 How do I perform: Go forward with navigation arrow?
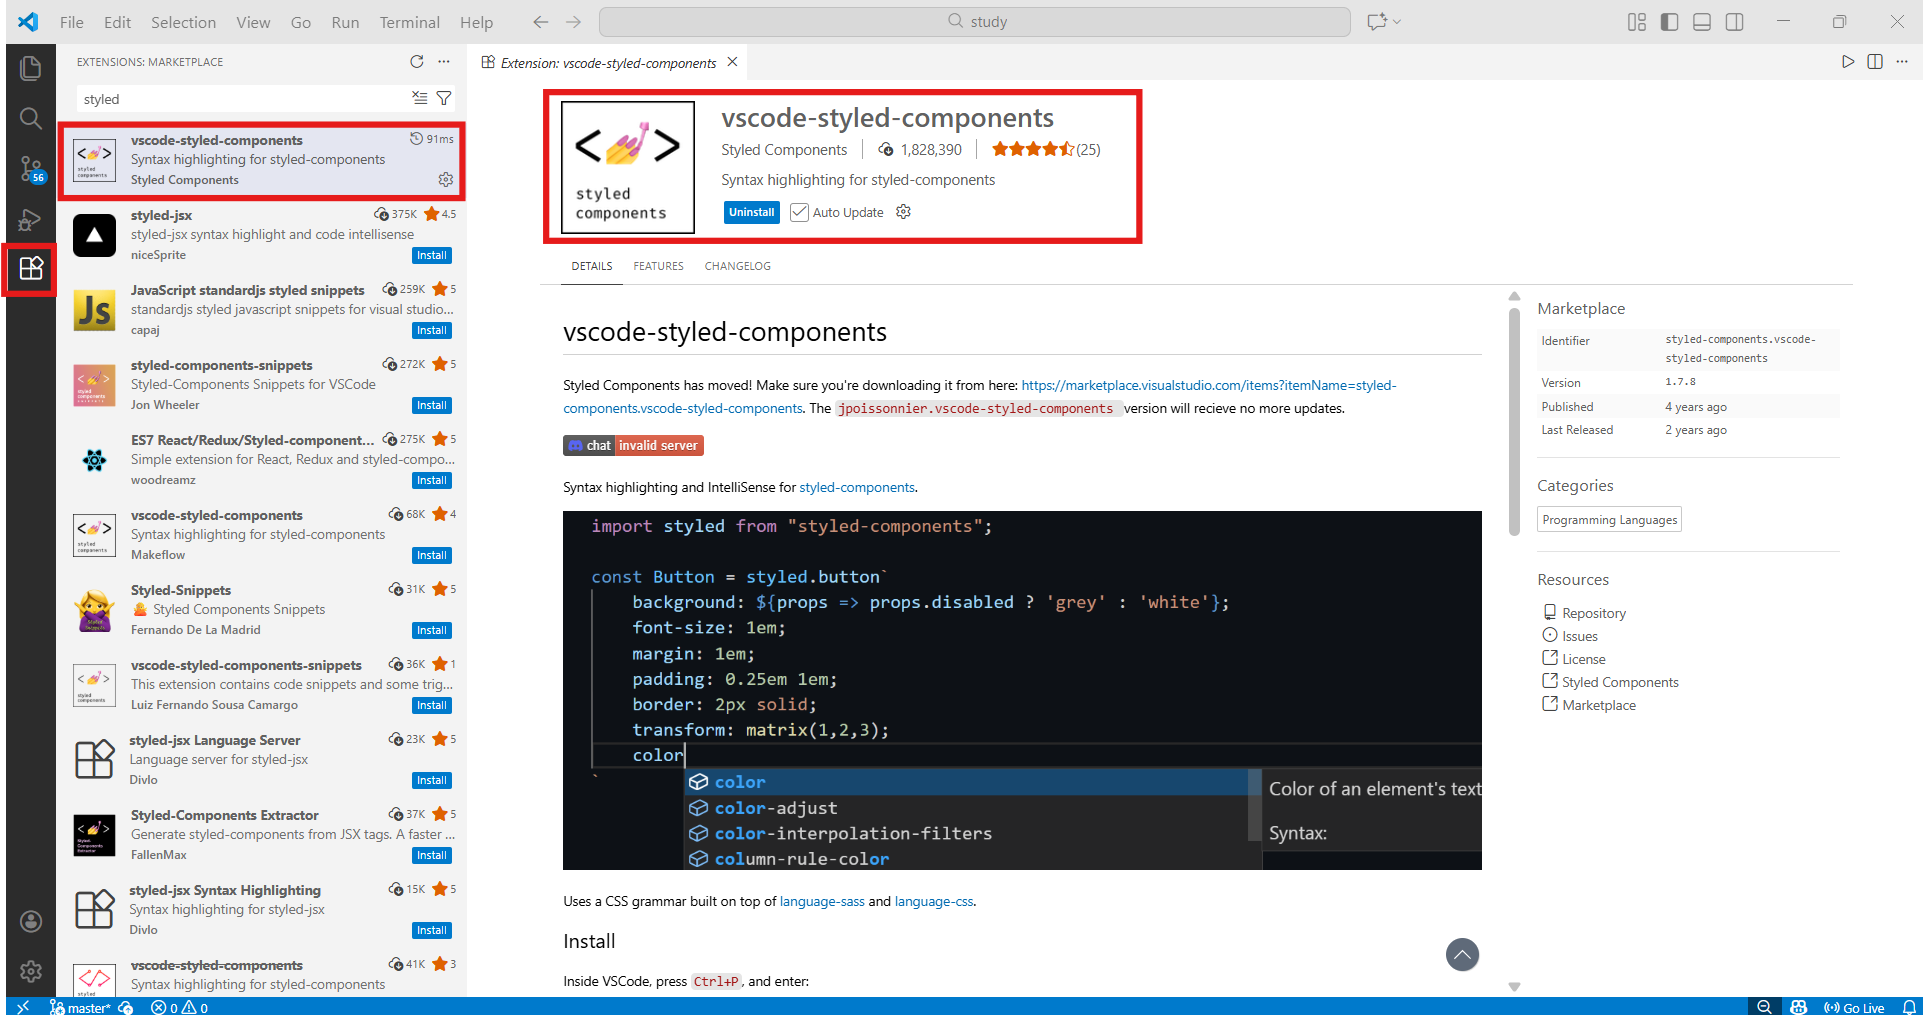click(x=573, y=22)
